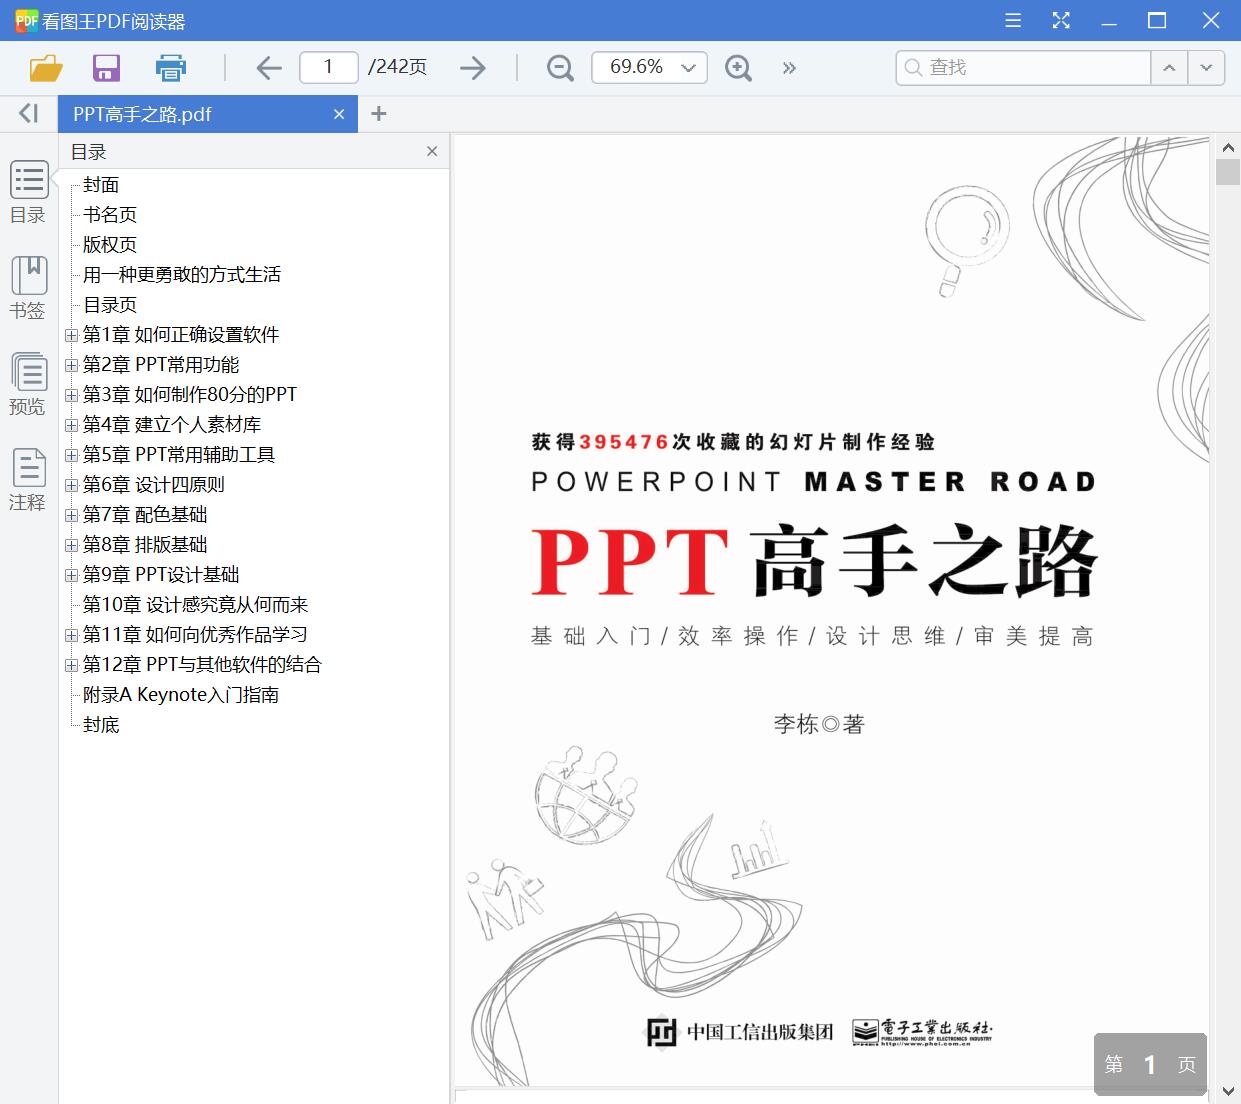The height and width of the screenshot is (1104, 1241).
Task: Click the page number input field
Action: (328, 68)
